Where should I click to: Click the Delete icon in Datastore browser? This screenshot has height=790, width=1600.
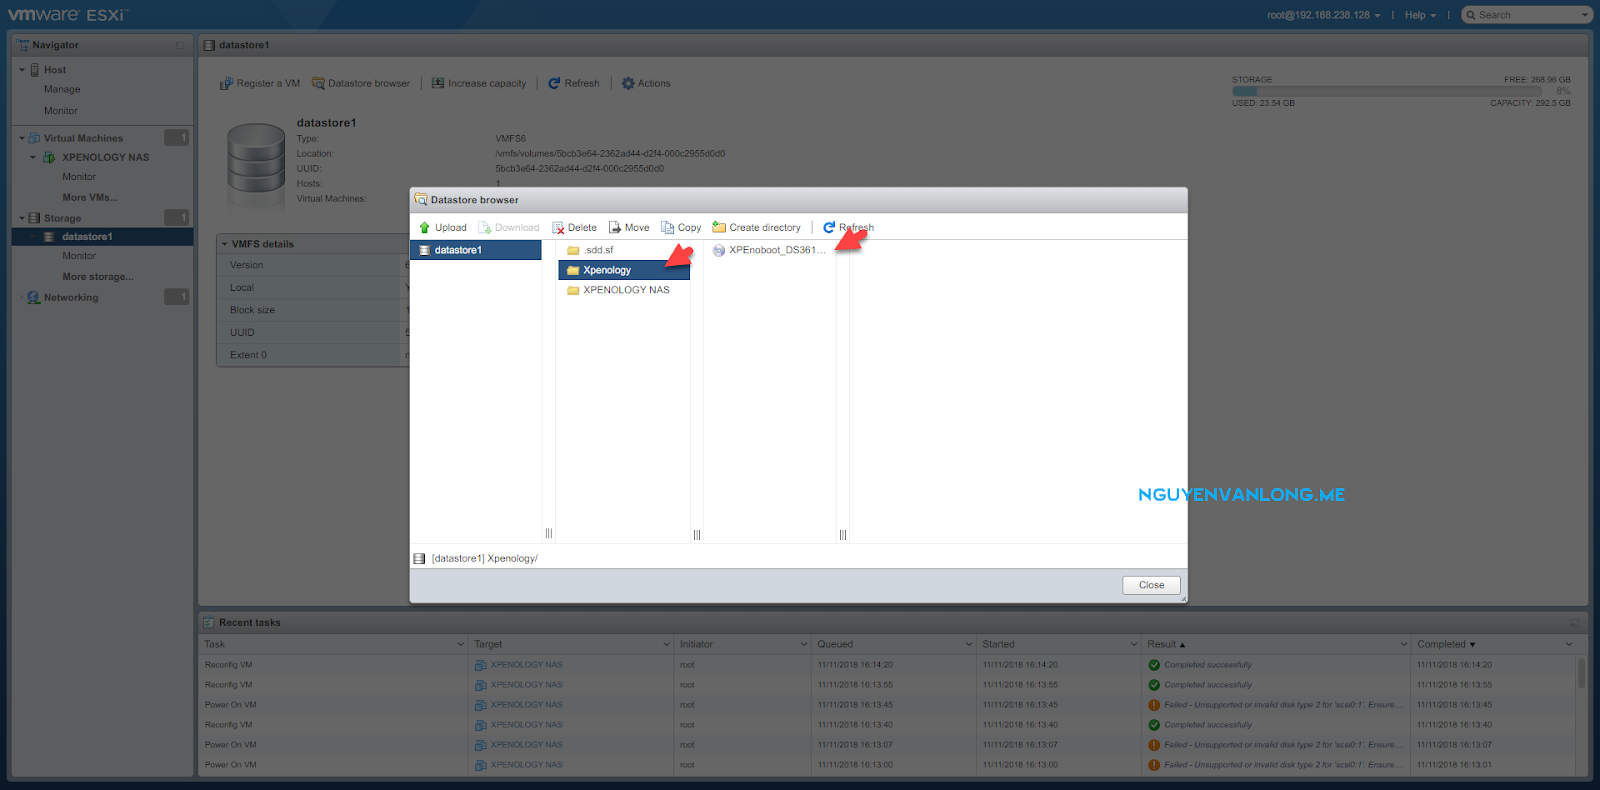(x=558, y=228)
